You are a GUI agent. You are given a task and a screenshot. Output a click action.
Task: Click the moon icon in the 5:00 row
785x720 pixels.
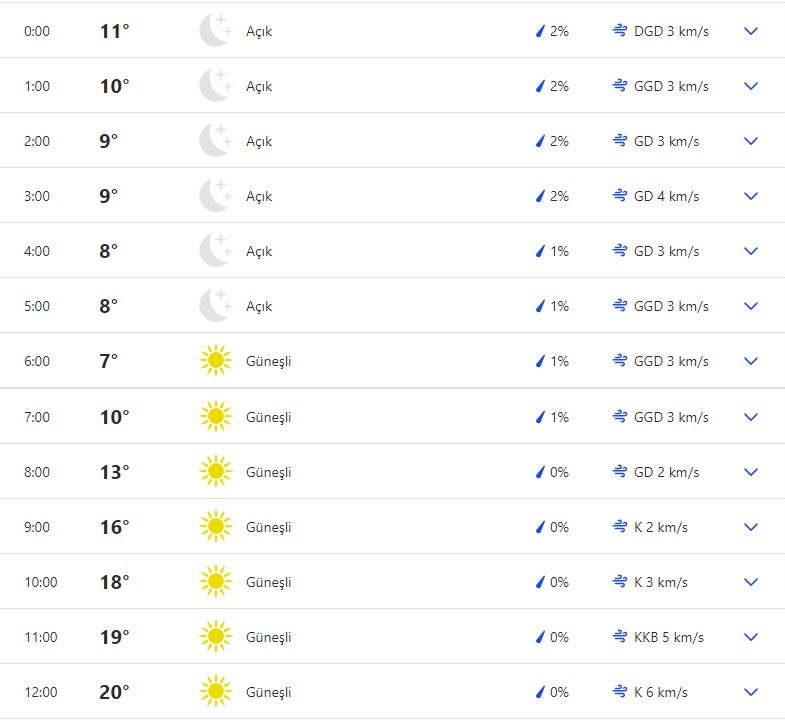click(x=215, y=306)
